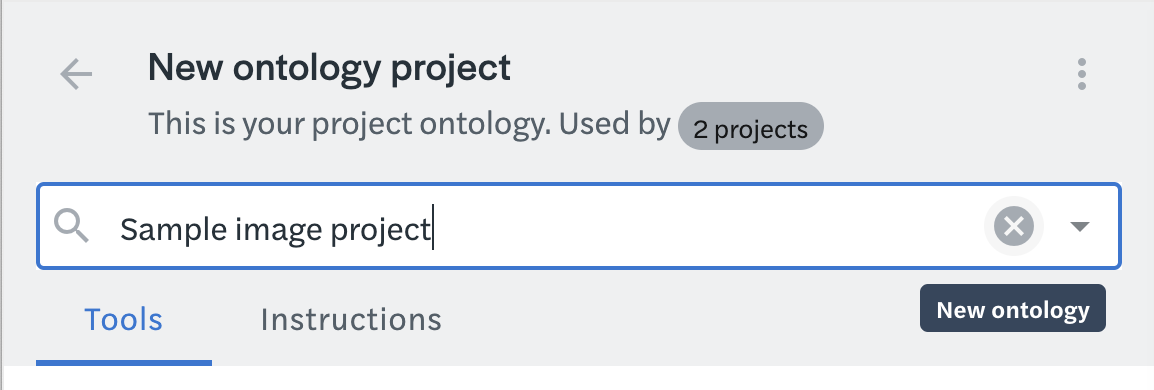1154x390 pixels.
Task: Focus the 'Sample image project' search field
Action: point(578,226)
